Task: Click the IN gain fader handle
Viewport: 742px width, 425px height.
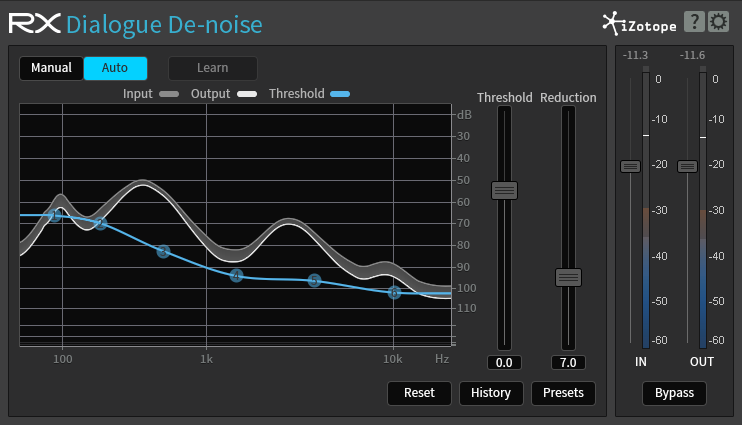Action: 630,166
